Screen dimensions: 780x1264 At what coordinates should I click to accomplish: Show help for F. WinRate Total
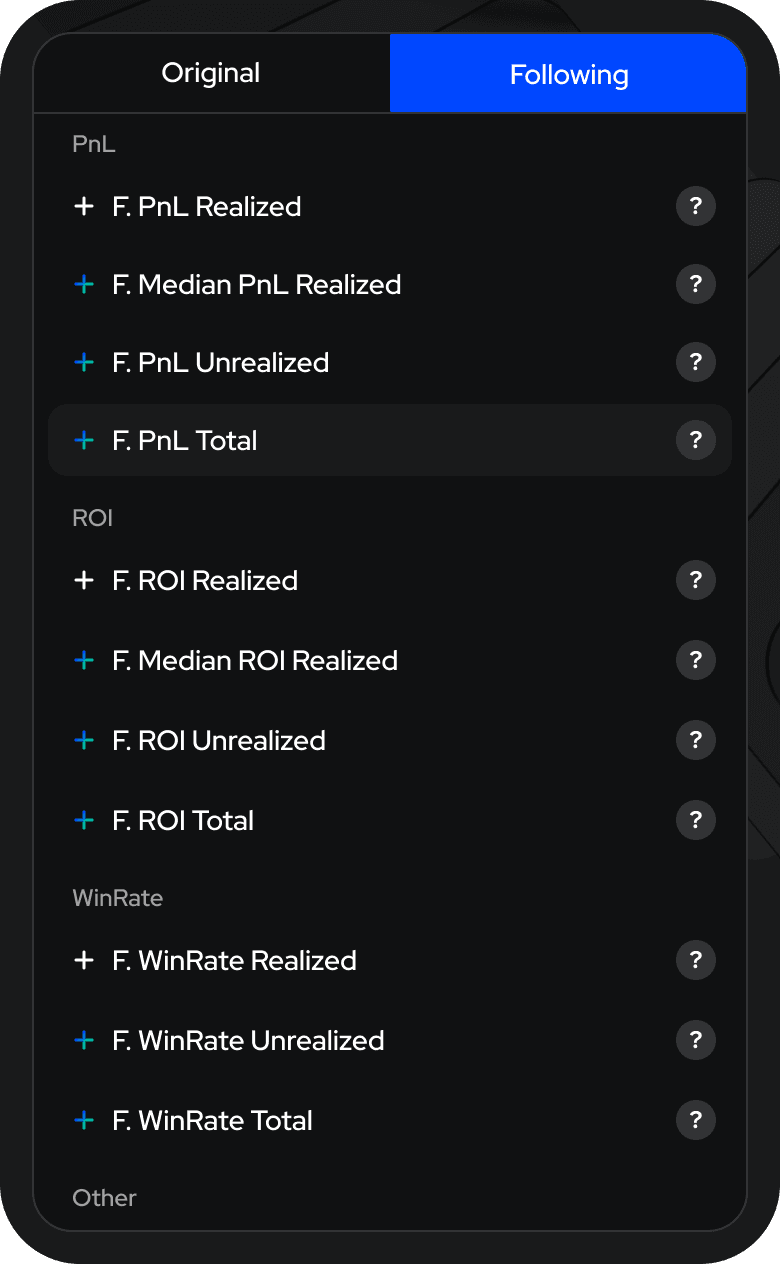pos(696,1121)
